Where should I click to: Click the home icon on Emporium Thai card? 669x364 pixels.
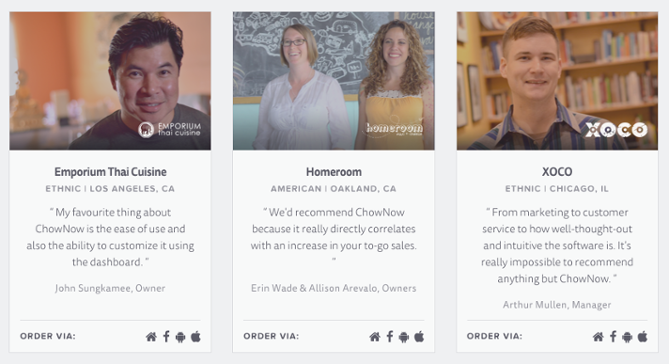(151, 337)
